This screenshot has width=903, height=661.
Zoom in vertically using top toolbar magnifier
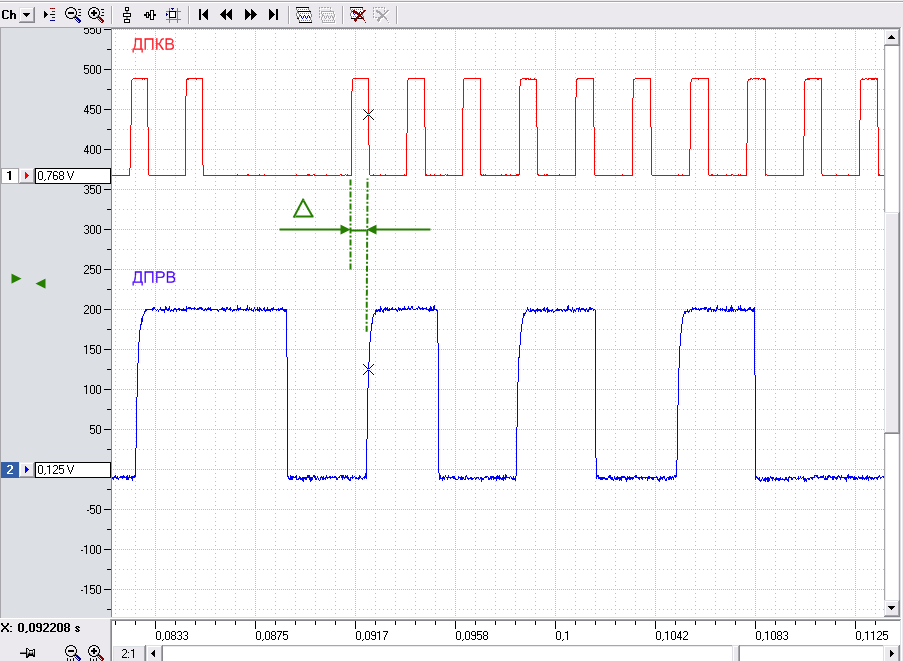(96, 15)
